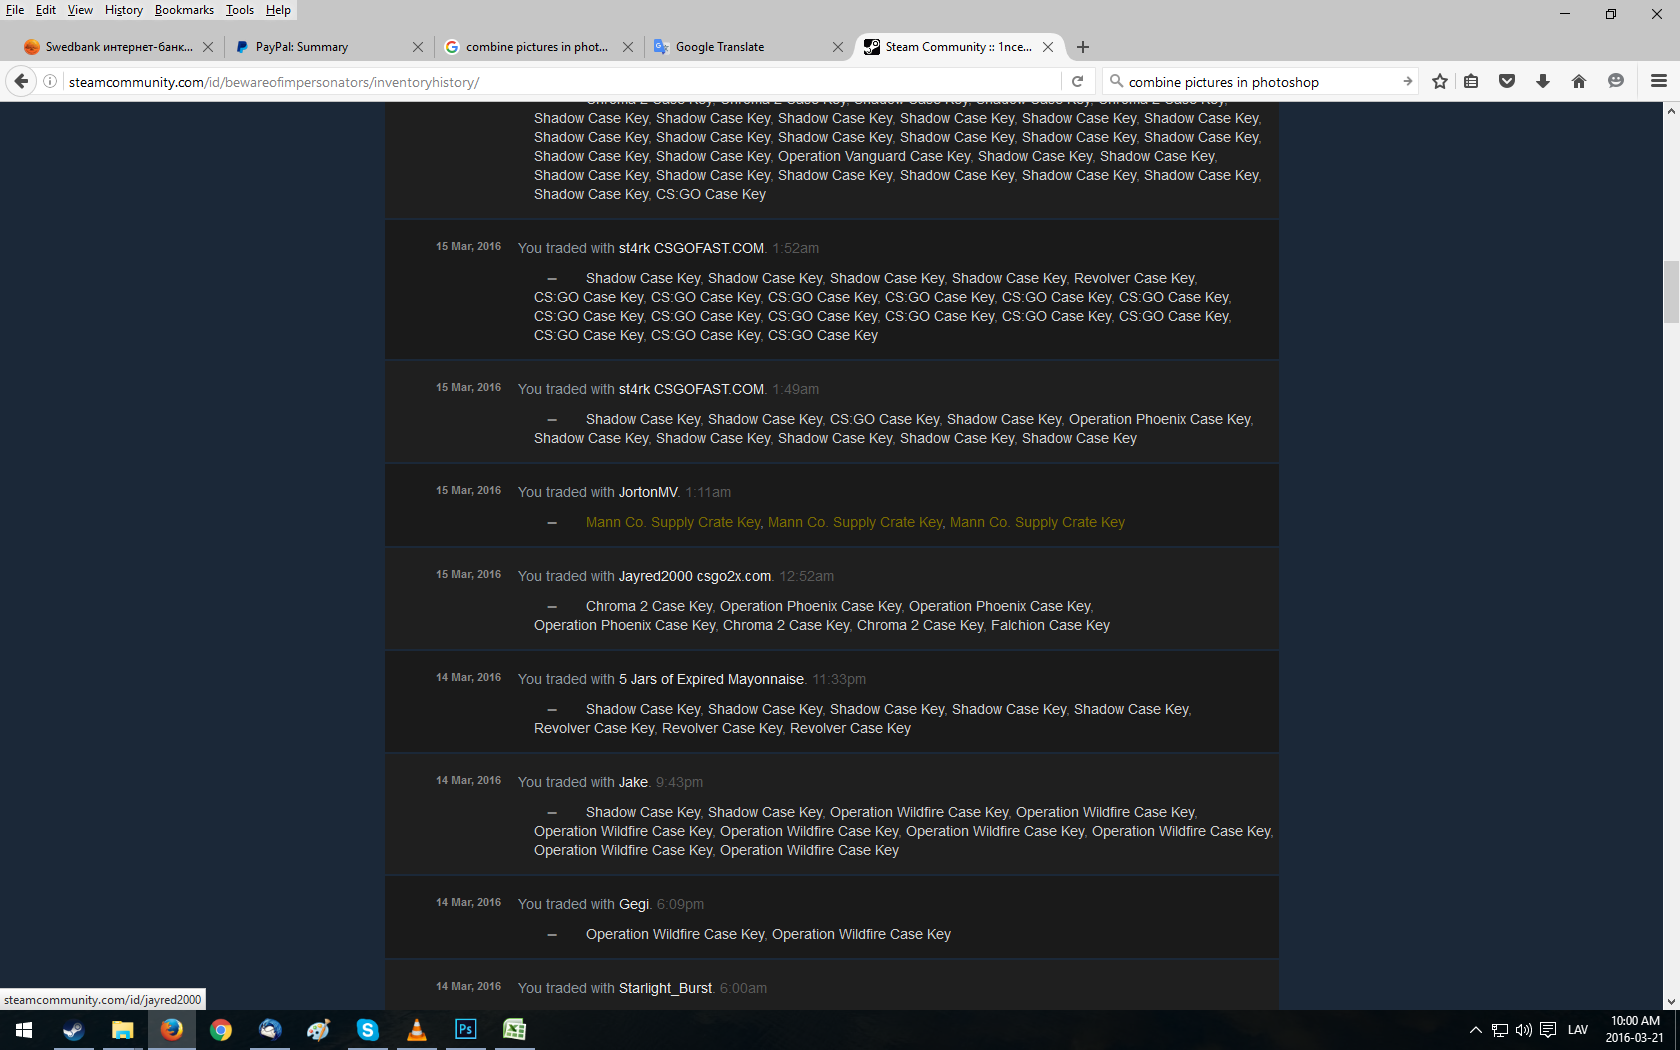Open network icon in system tray

coord(1500,1030)
